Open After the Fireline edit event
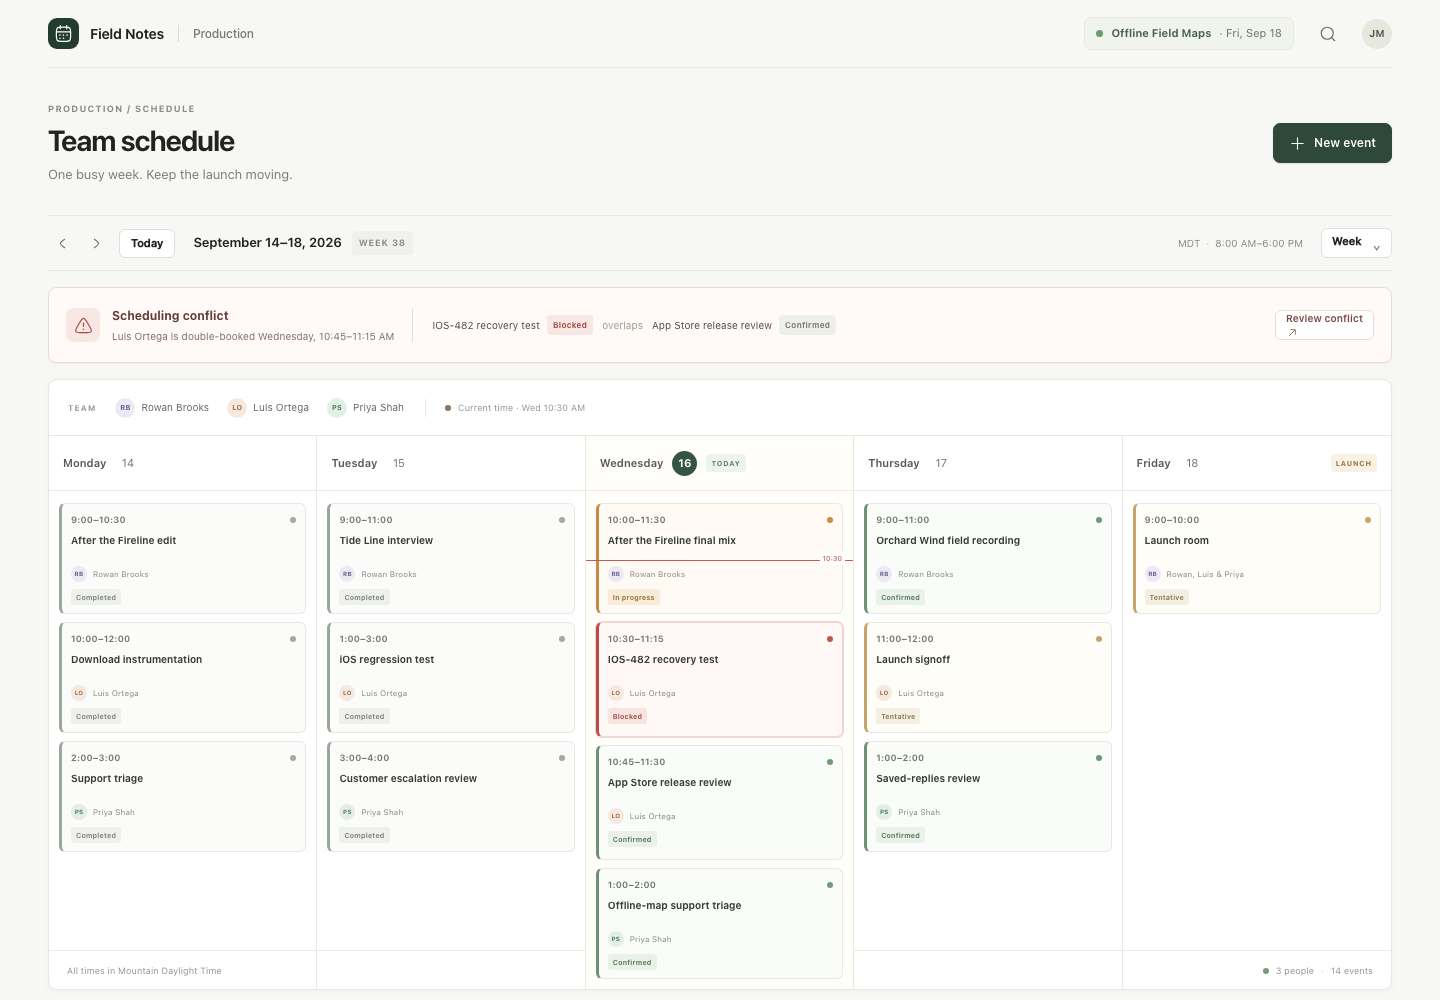The height and width of the screenshot is (1000, 1440). pos(183,558)
